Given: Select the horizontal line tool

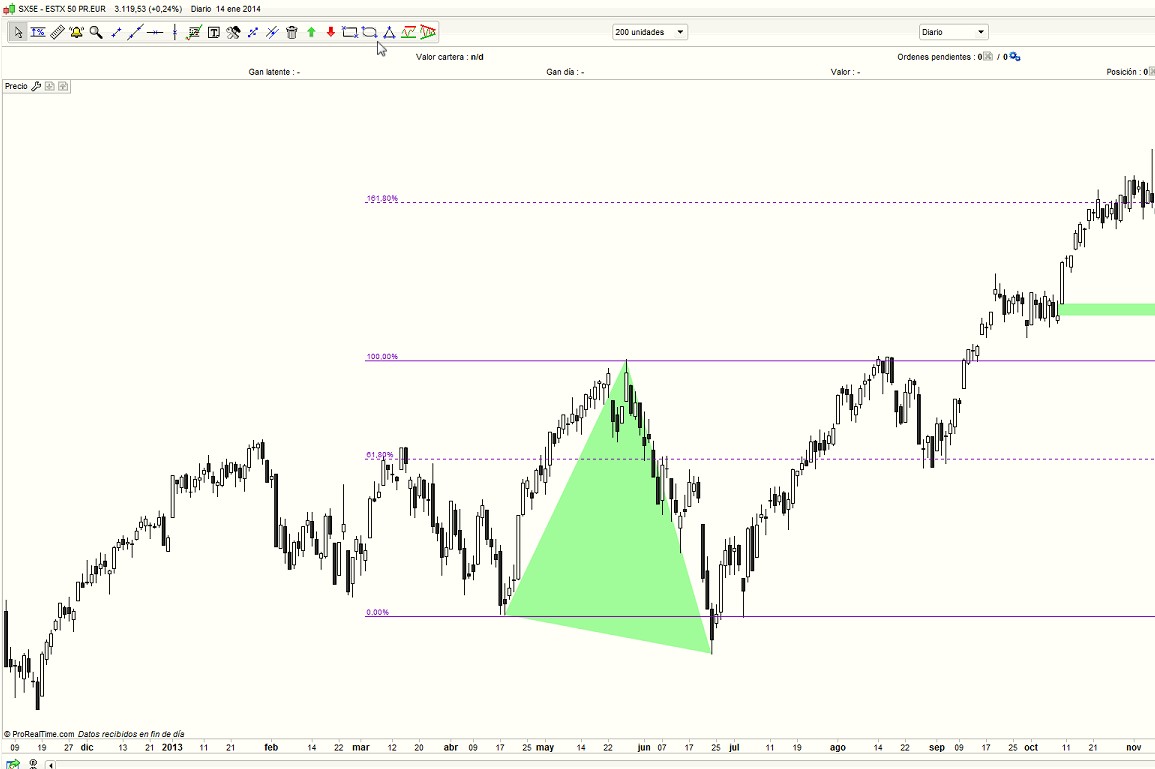Looking at the screenshot, I should click(155, 32).
